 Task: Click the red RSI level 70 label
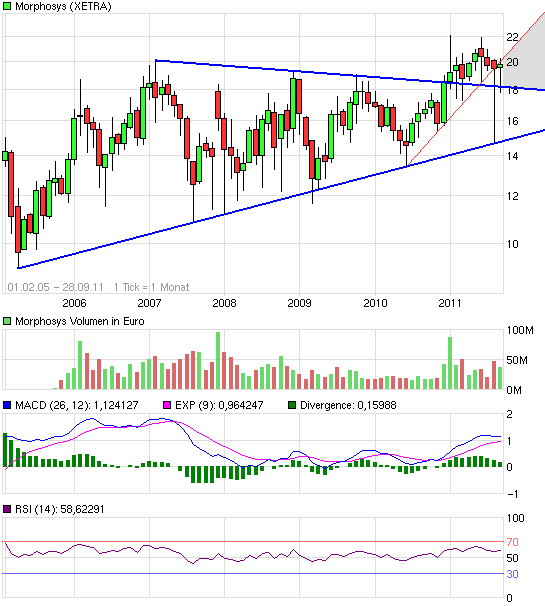click(x=513, y=542)
